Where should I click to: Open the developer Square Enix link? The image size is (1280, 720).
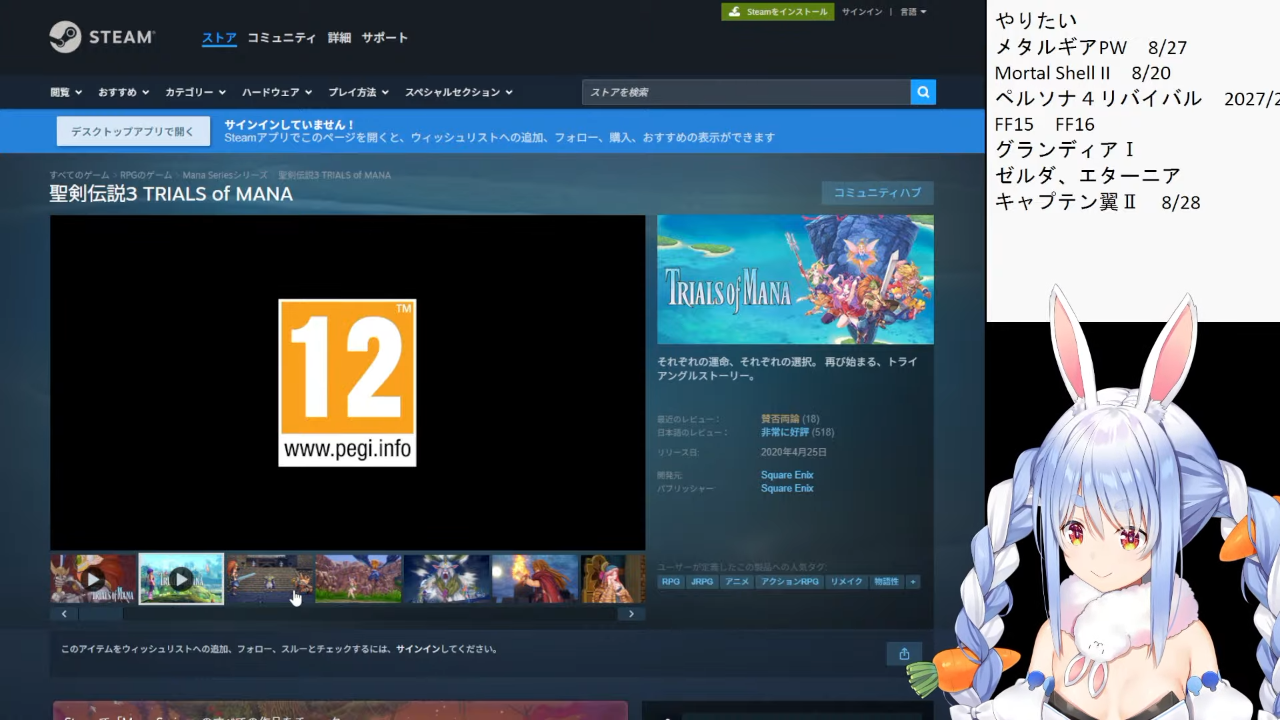tap(787, 475)
